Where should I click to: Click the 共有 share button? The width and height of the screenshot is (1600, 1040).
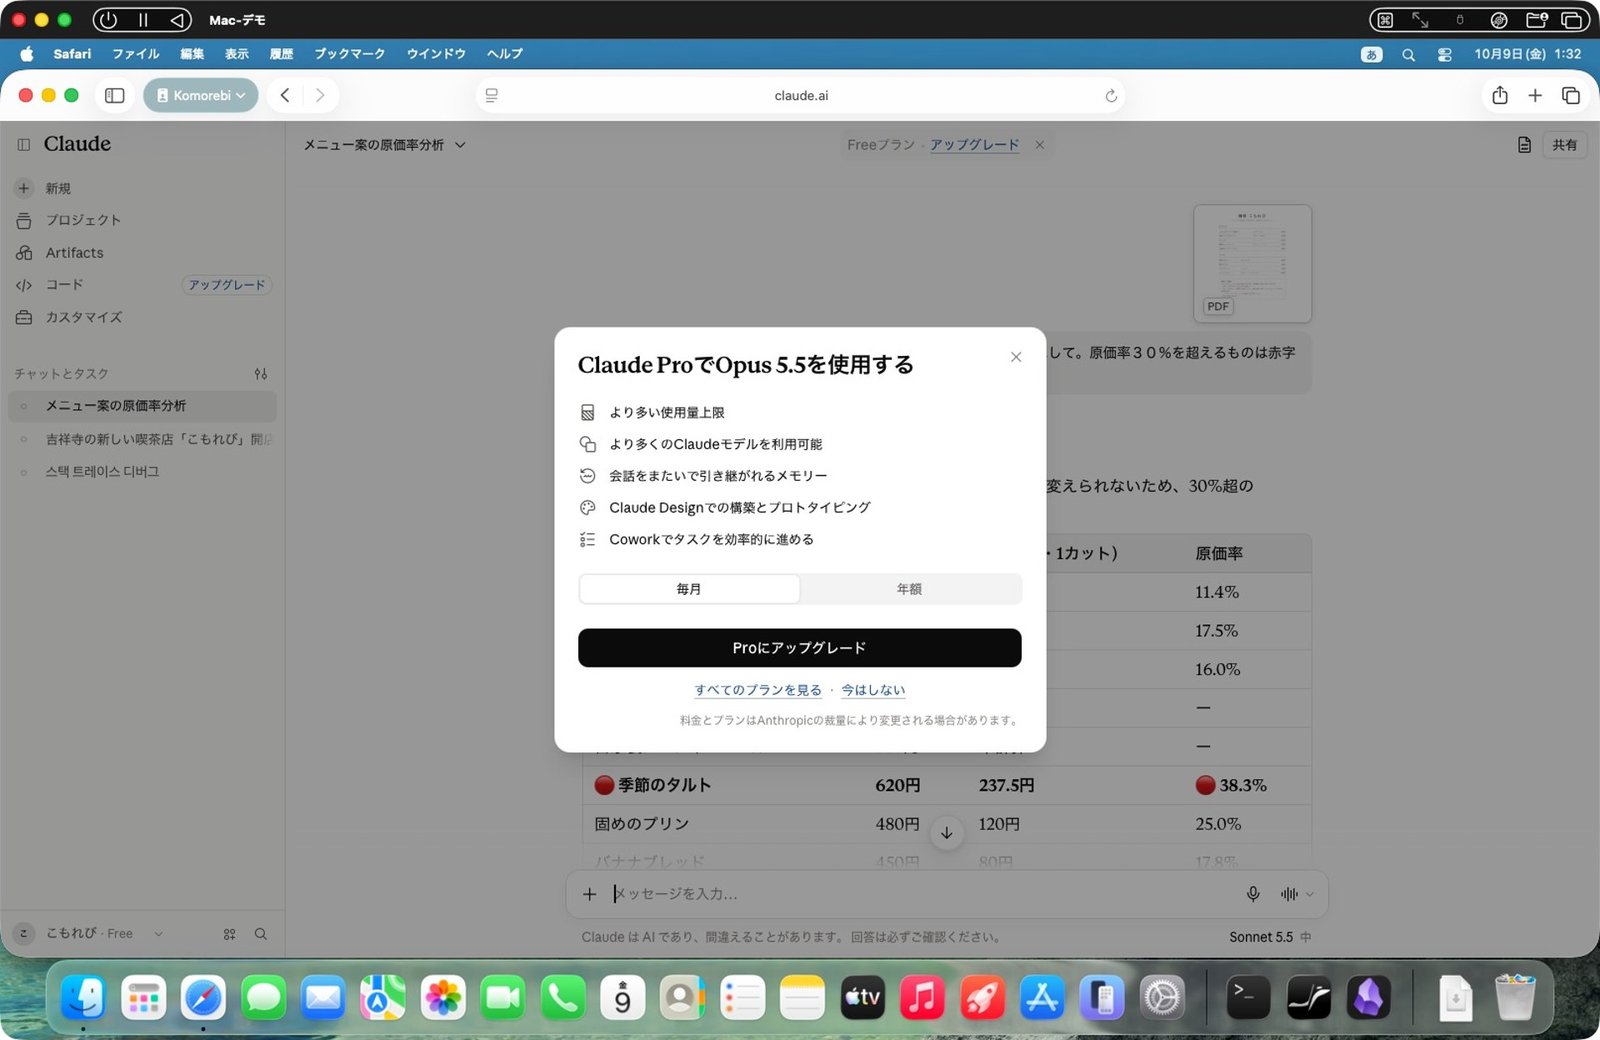(x=1565, y=145)
